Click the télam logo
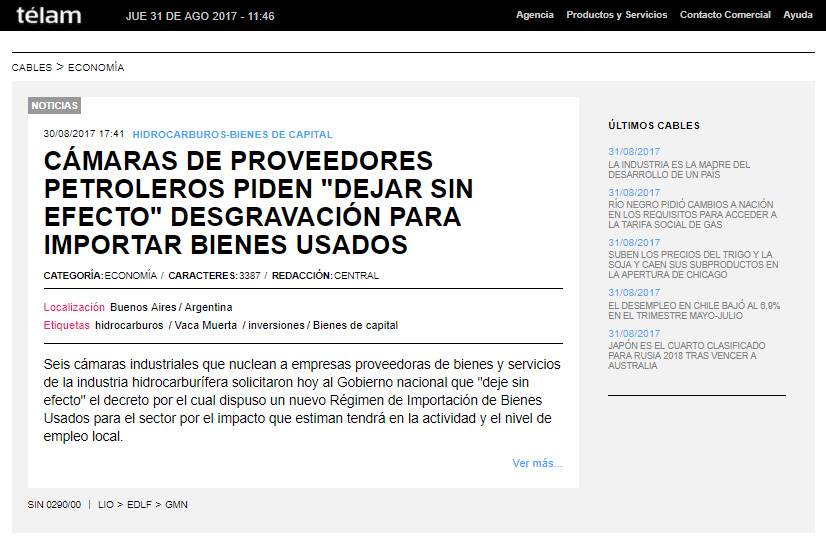 (x=49, y=15)
